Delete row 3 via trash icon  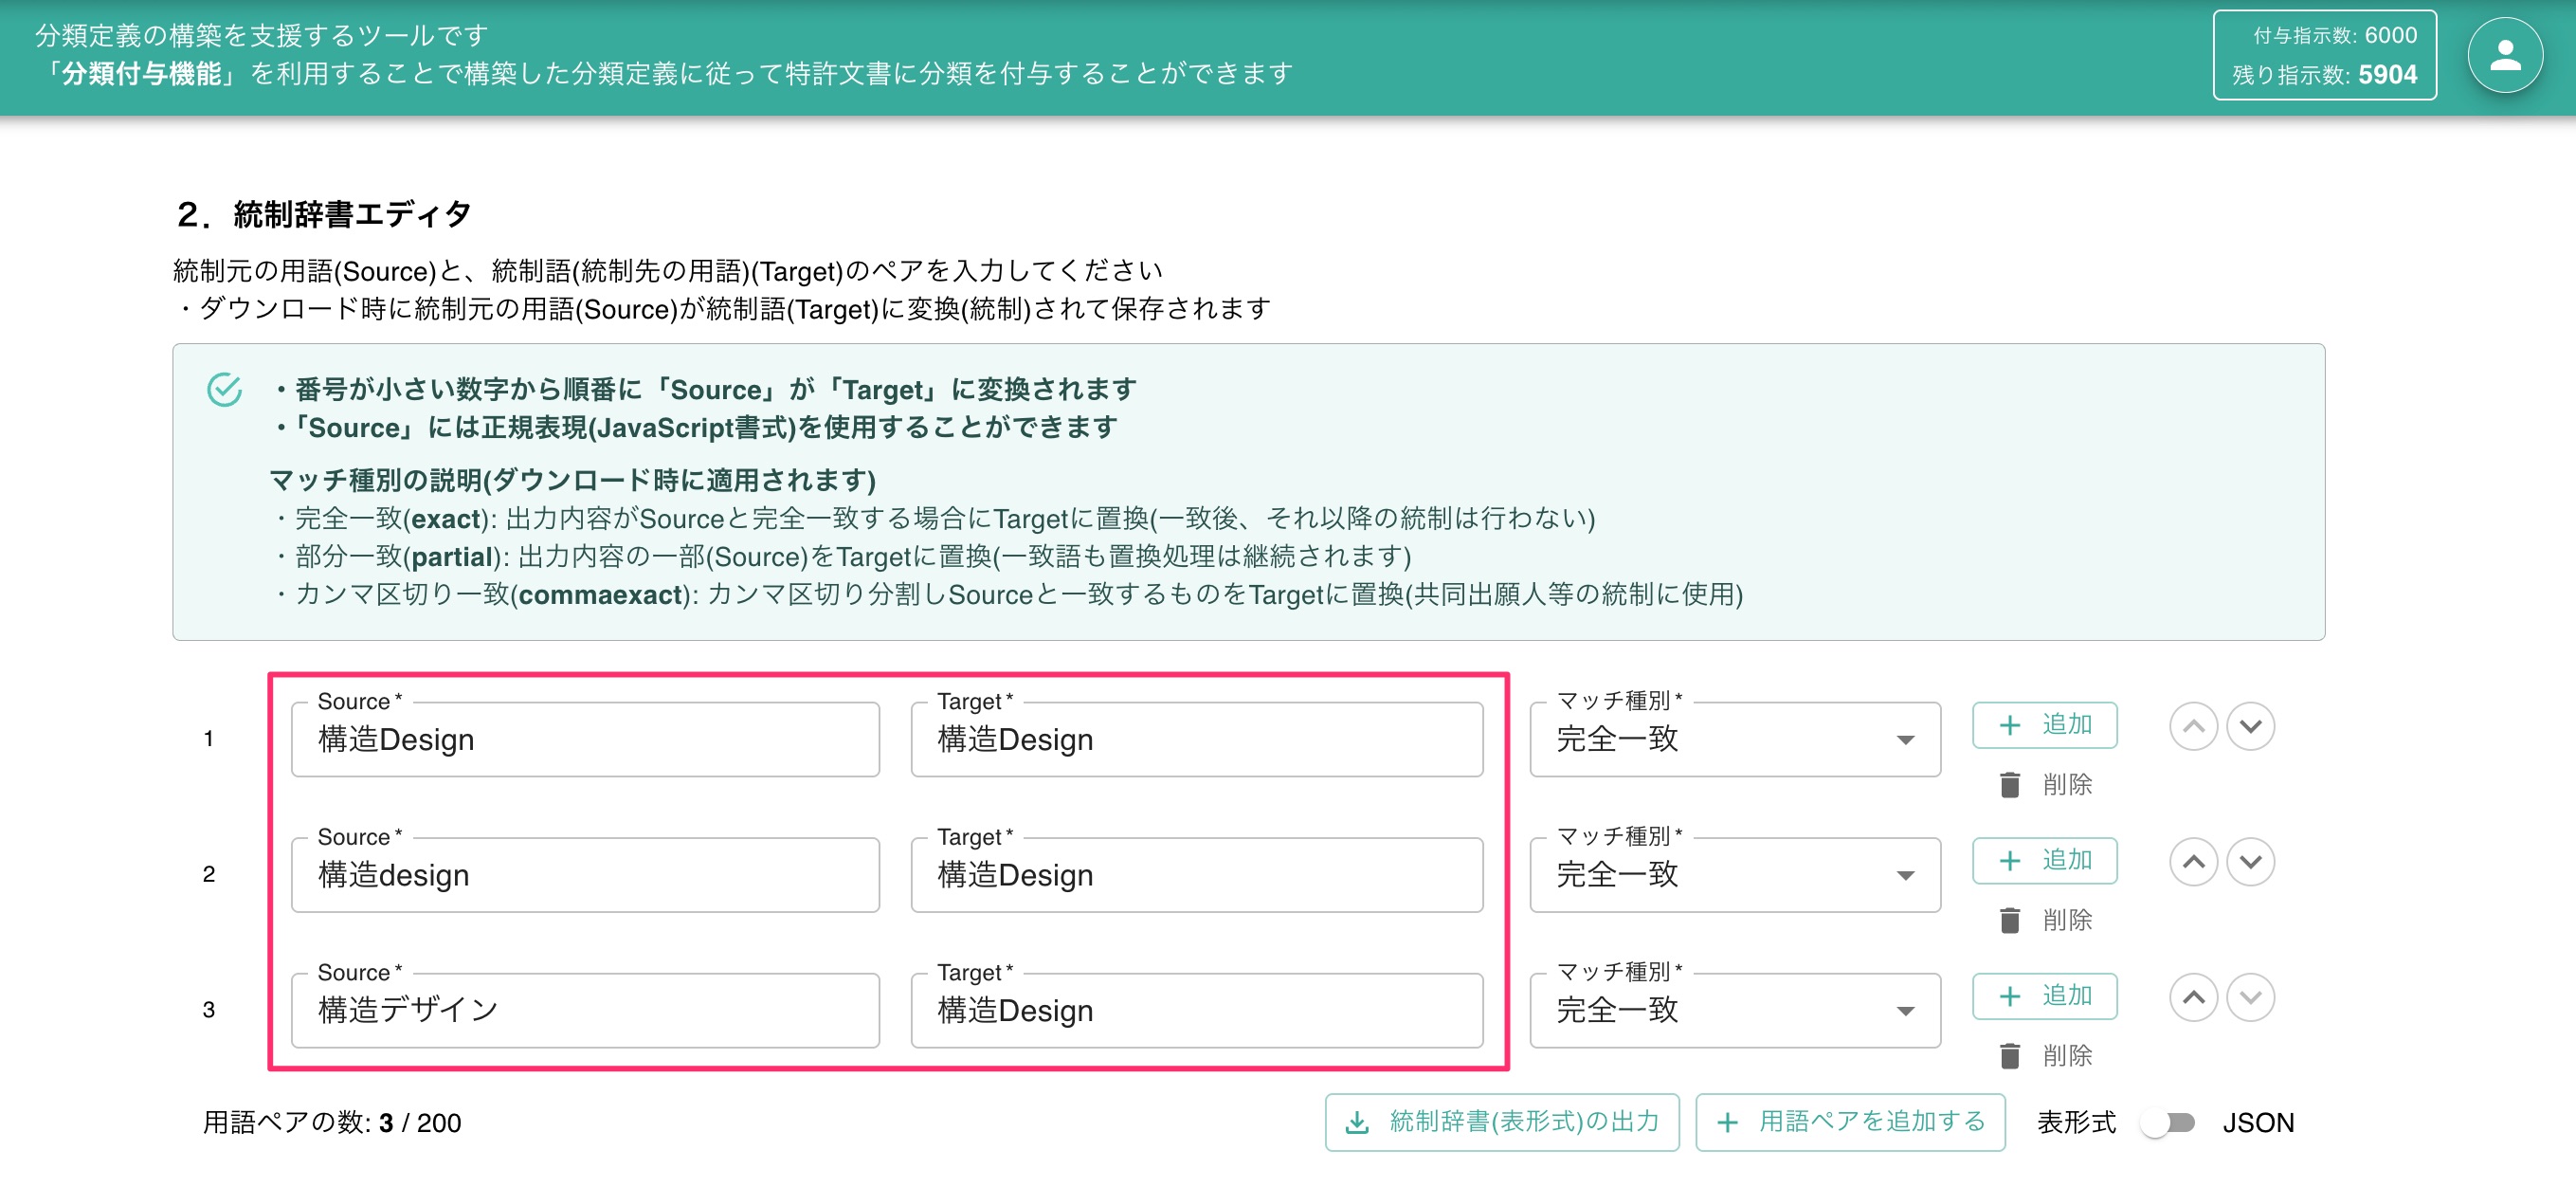click(2009, 1056)
